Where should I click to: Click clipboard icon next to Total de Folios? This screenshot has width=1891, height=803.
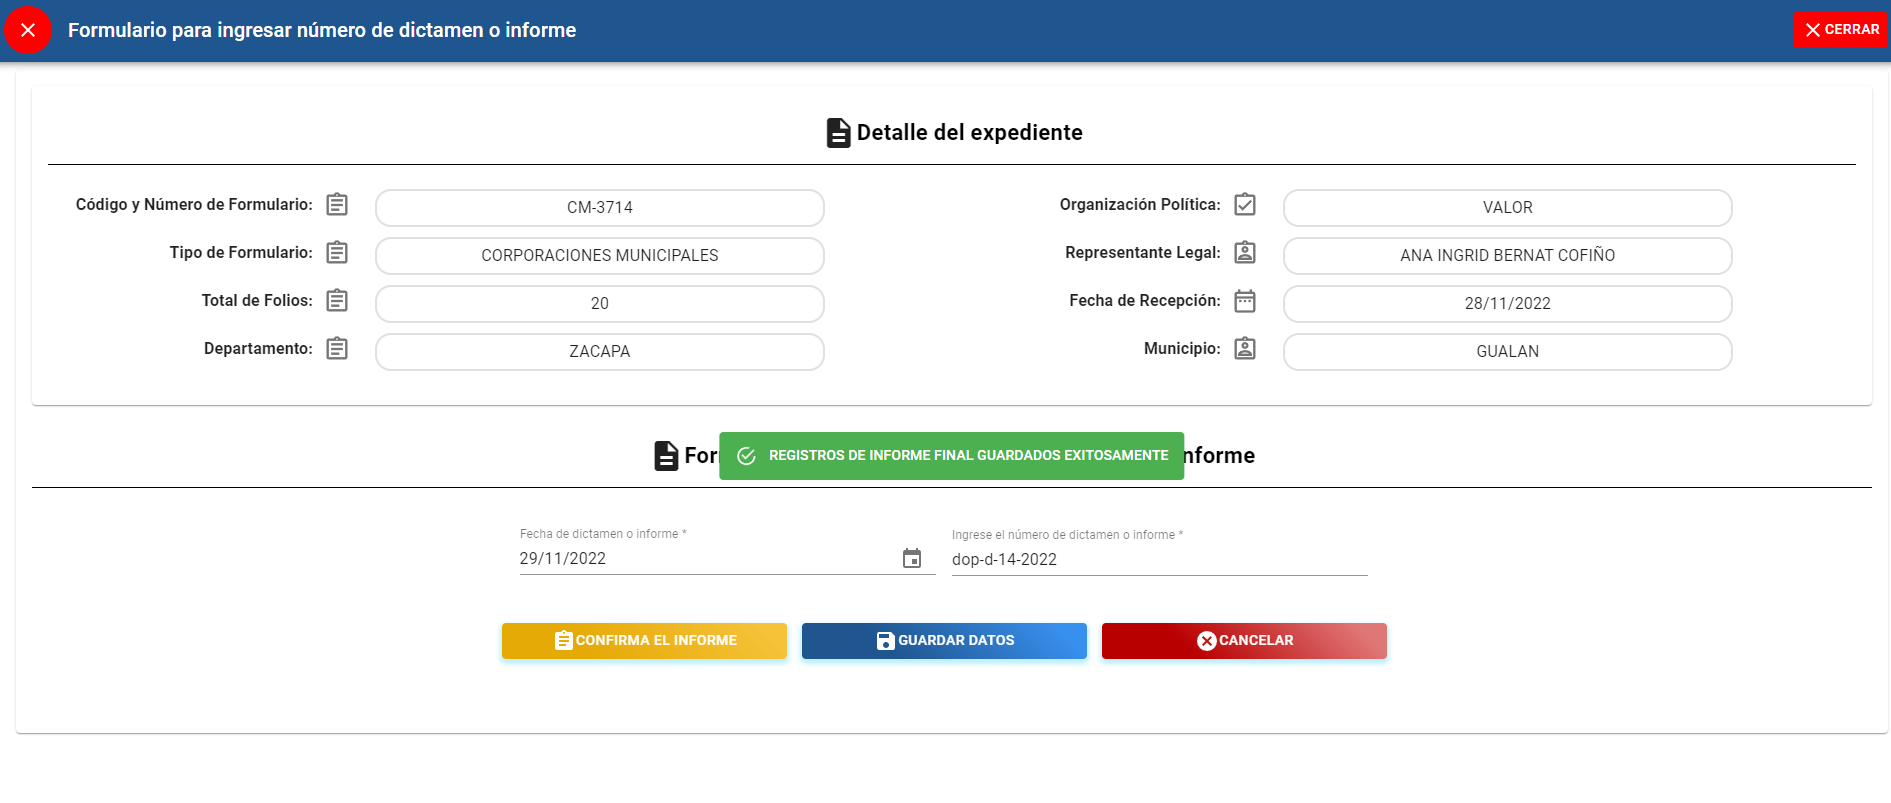tap(337, 301)
